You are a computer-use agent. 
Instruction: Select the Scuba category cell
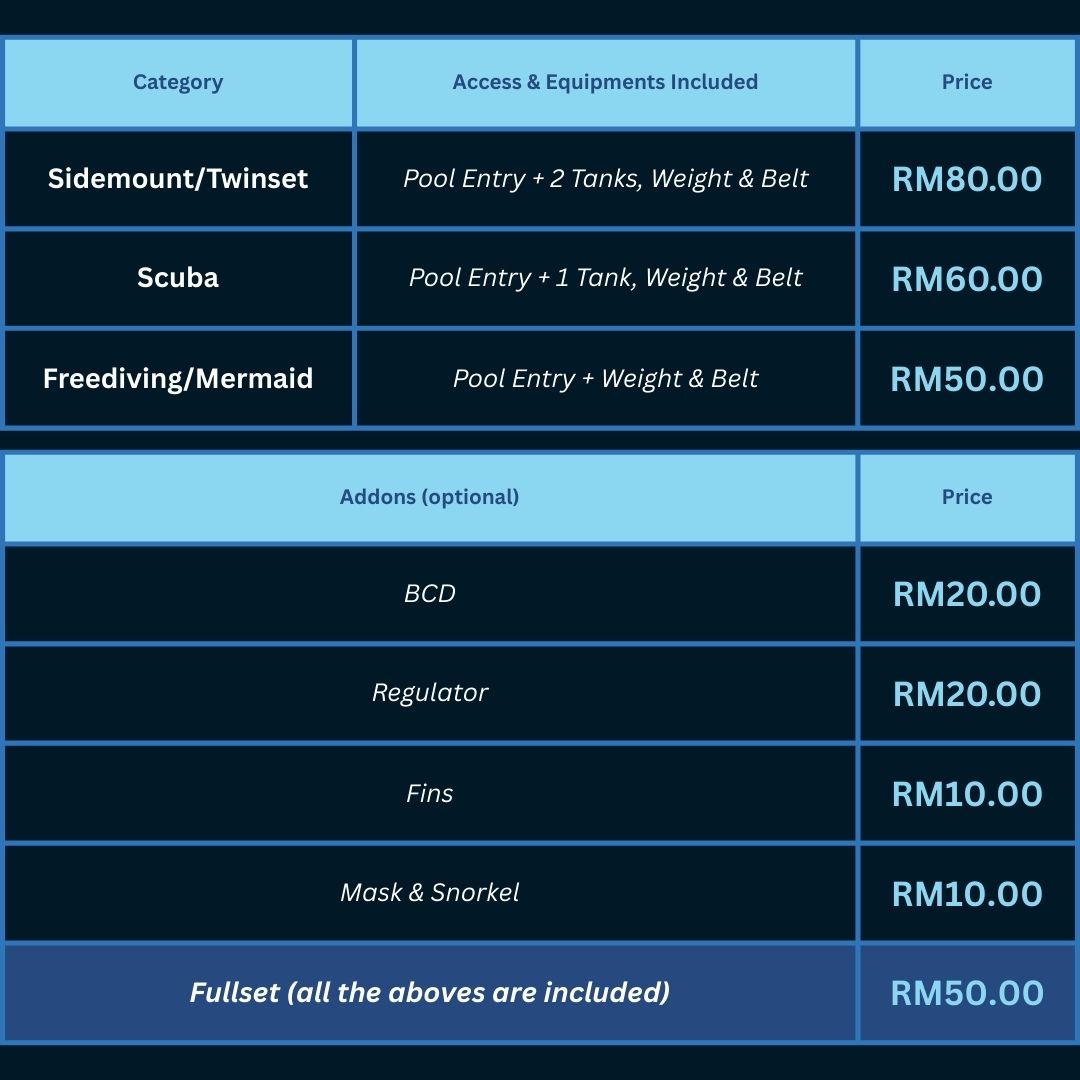coord(178,278)
